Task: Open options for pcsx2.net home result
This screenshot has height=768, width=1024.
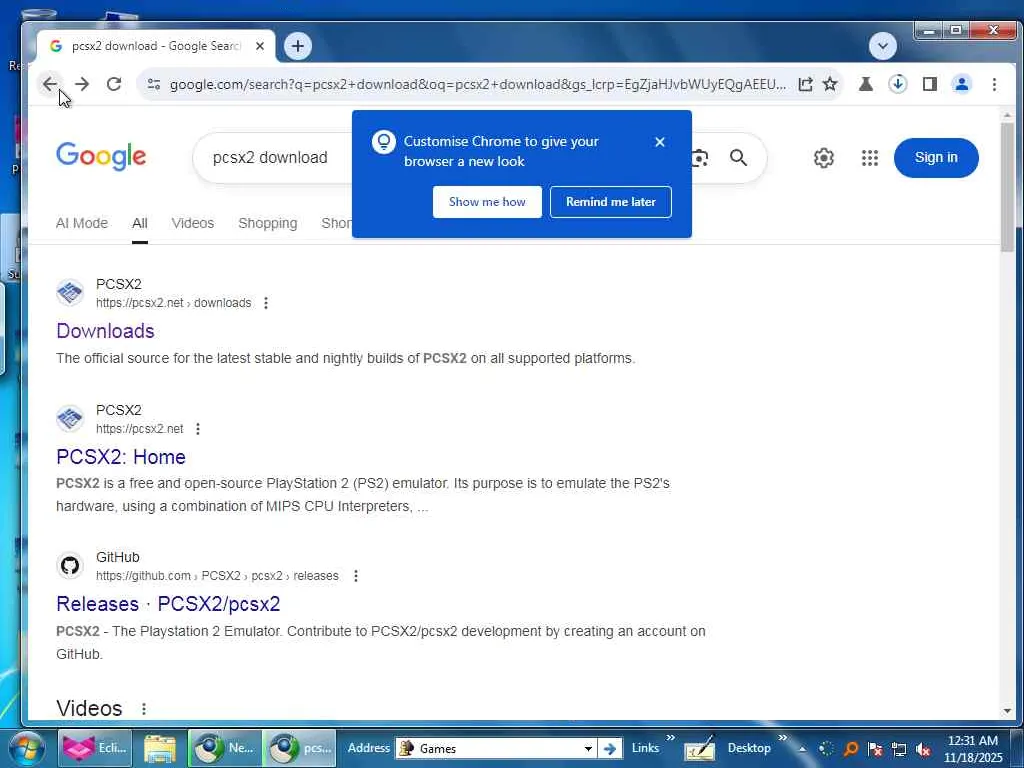Action: [198, 429]
